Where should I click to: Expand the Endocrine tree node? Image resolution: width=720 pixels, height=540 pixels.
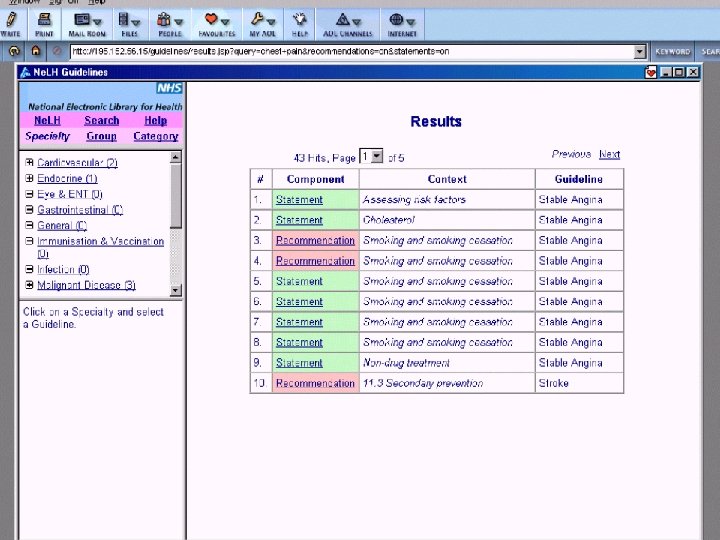[x=29, y=178]
